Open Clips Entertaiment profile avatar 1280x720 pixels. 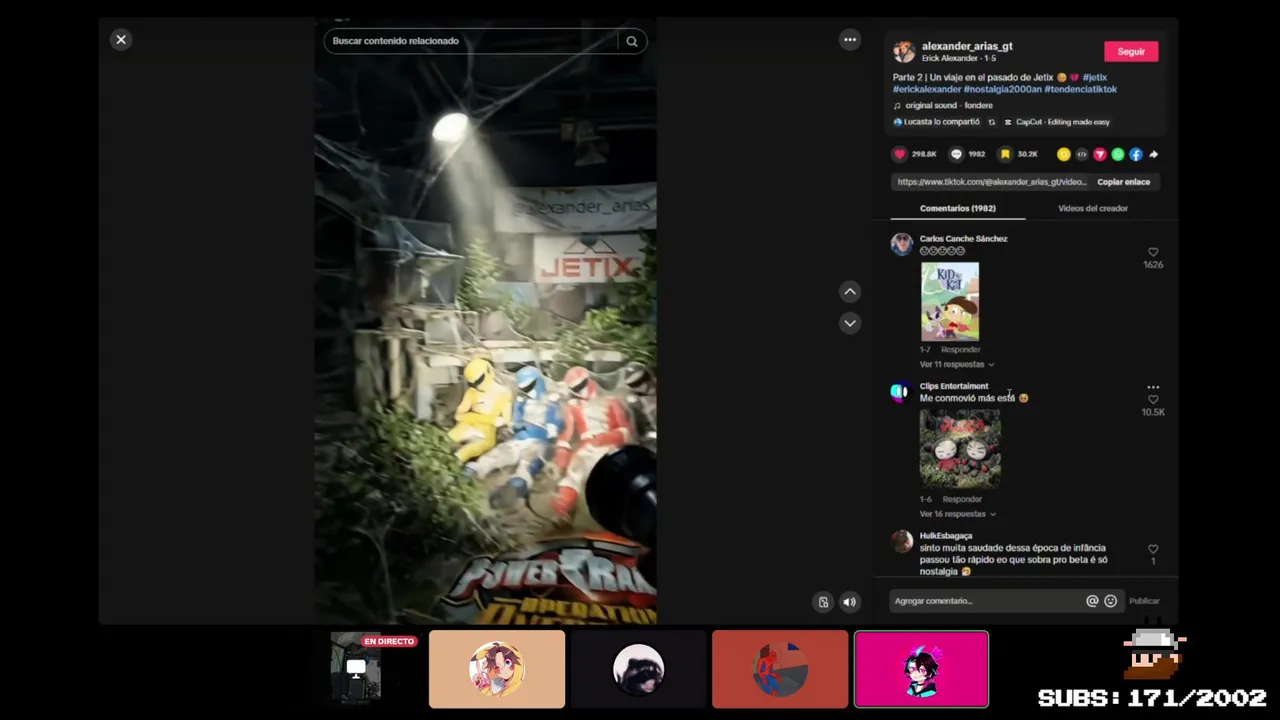pyautogui.click(x=901, y=391)
